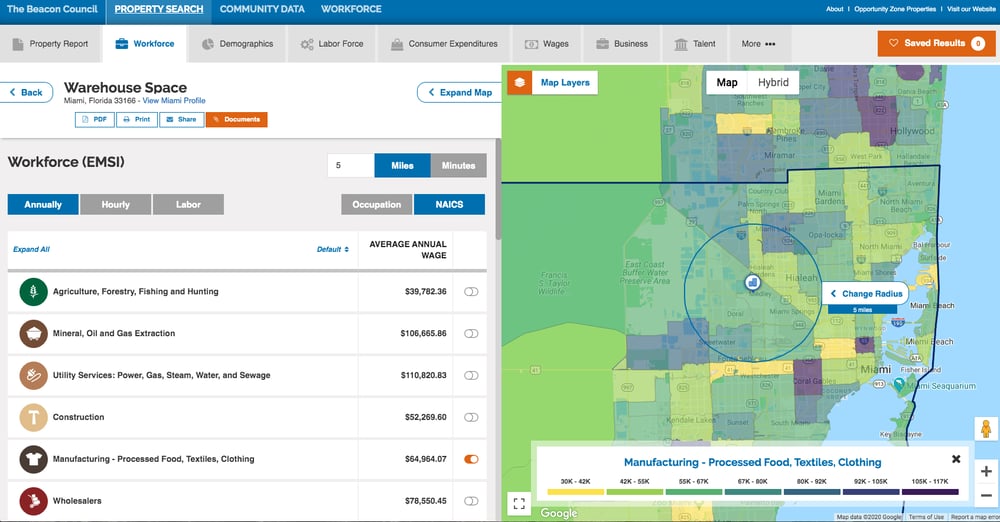This screenshot has height=522, width=1000.
Task: Switch to NAICS view
Action: 449,204
